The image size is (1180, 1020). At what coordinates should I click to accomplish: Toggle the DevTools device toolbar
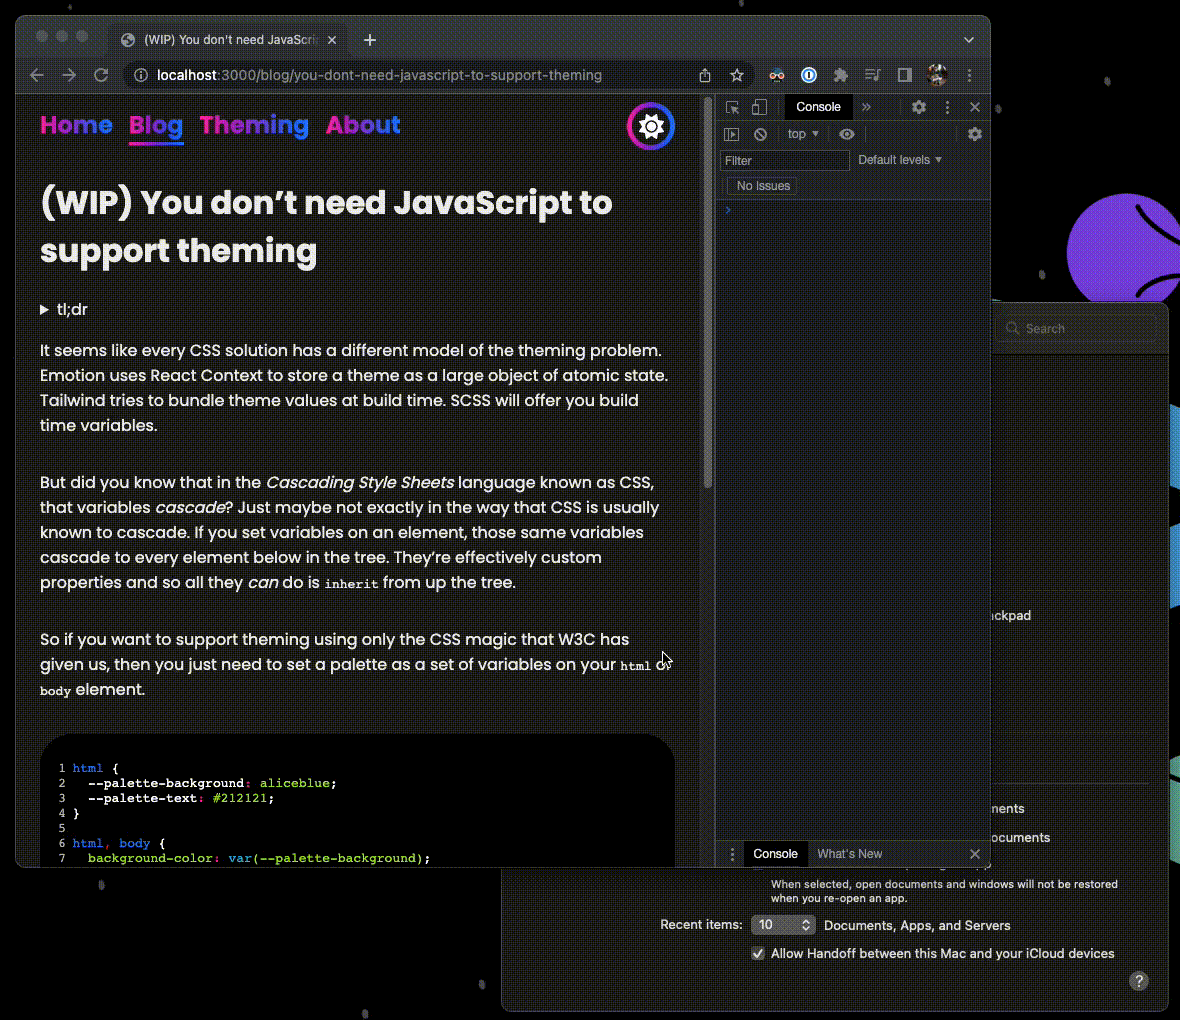point(759,108)
